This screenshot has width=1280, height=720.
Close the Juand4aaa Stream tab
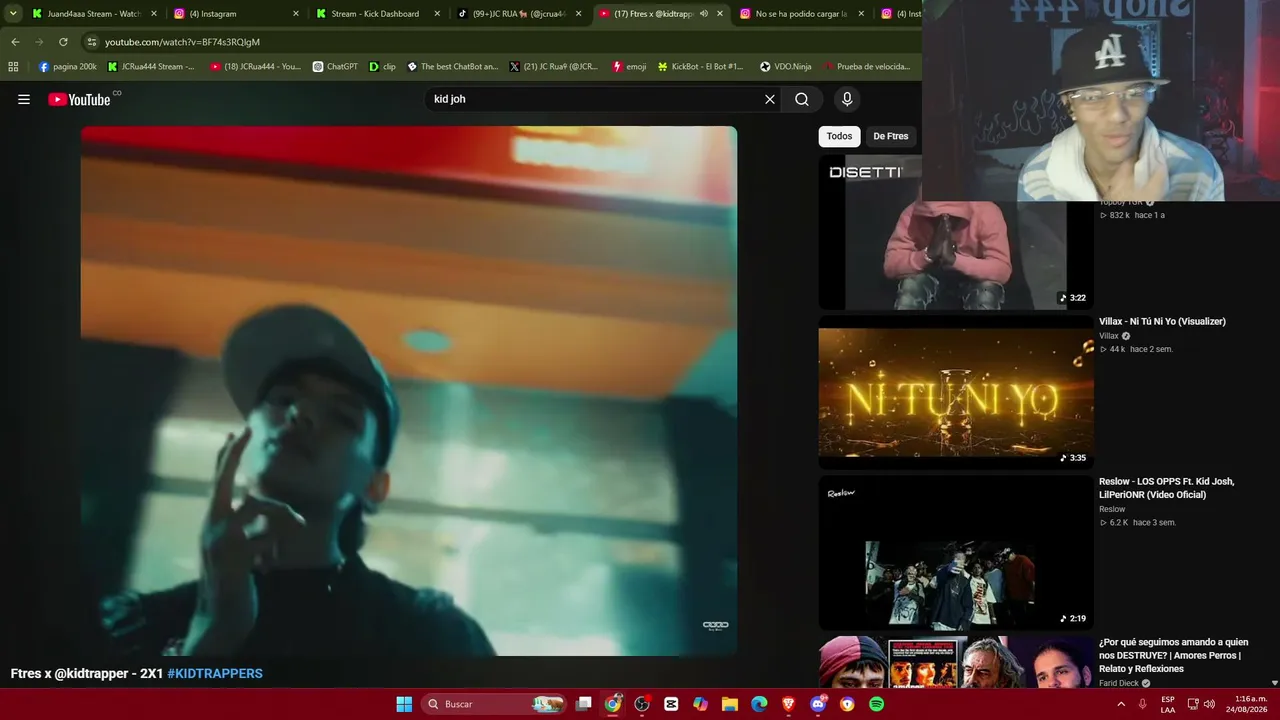click(x=154, y=14)
